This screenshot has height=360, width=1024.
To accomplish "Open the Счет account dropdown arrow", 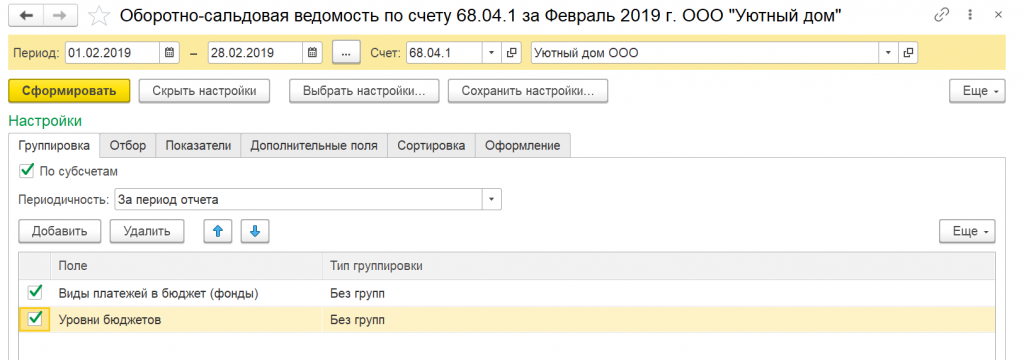I will [x=492, y=53].
